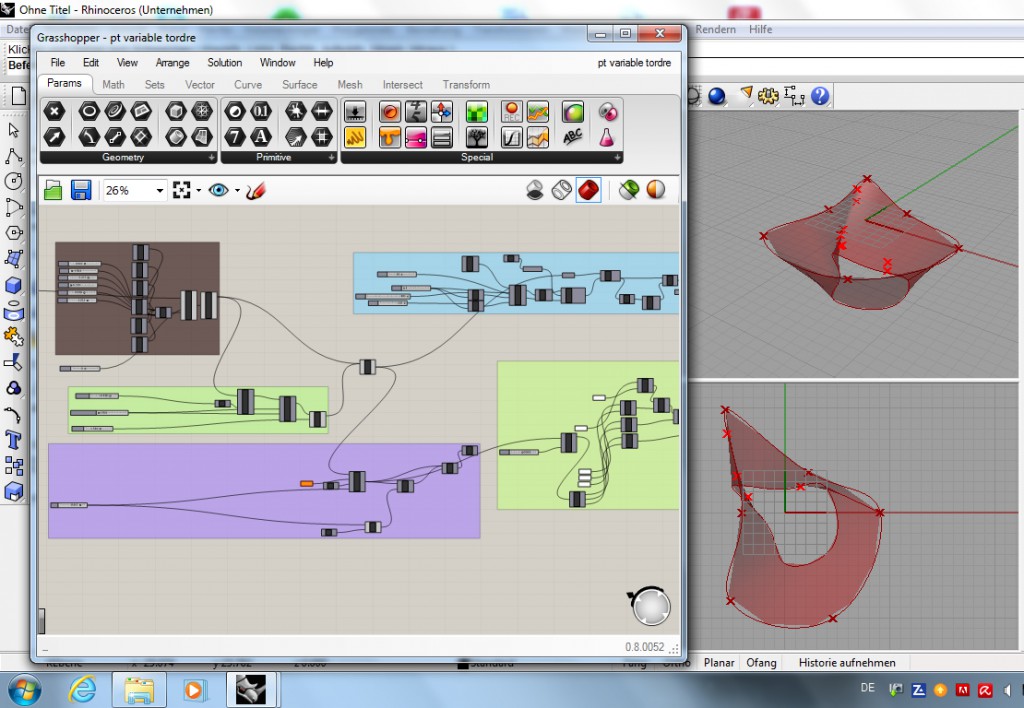Image resolution: width=1024 pixels, height=708 pixels.
Task: Click the Windows Start button
Action: 25,690
